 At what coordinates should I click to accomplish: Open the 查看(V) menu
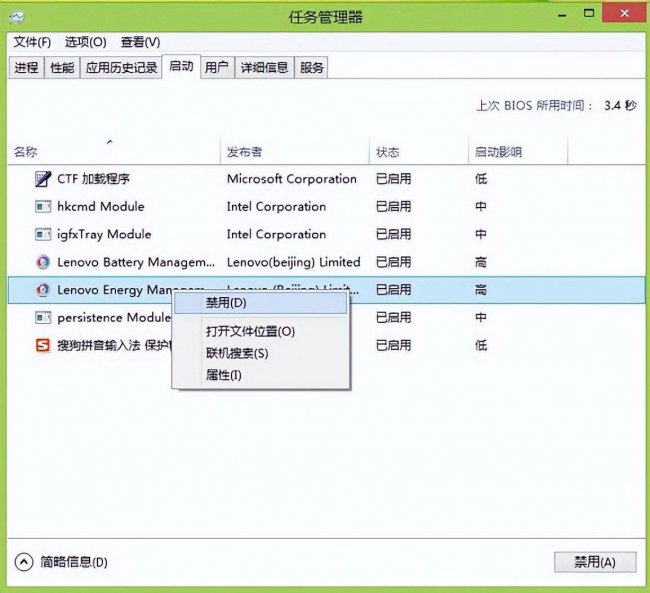pyautogui.click(x=140, y=42)
